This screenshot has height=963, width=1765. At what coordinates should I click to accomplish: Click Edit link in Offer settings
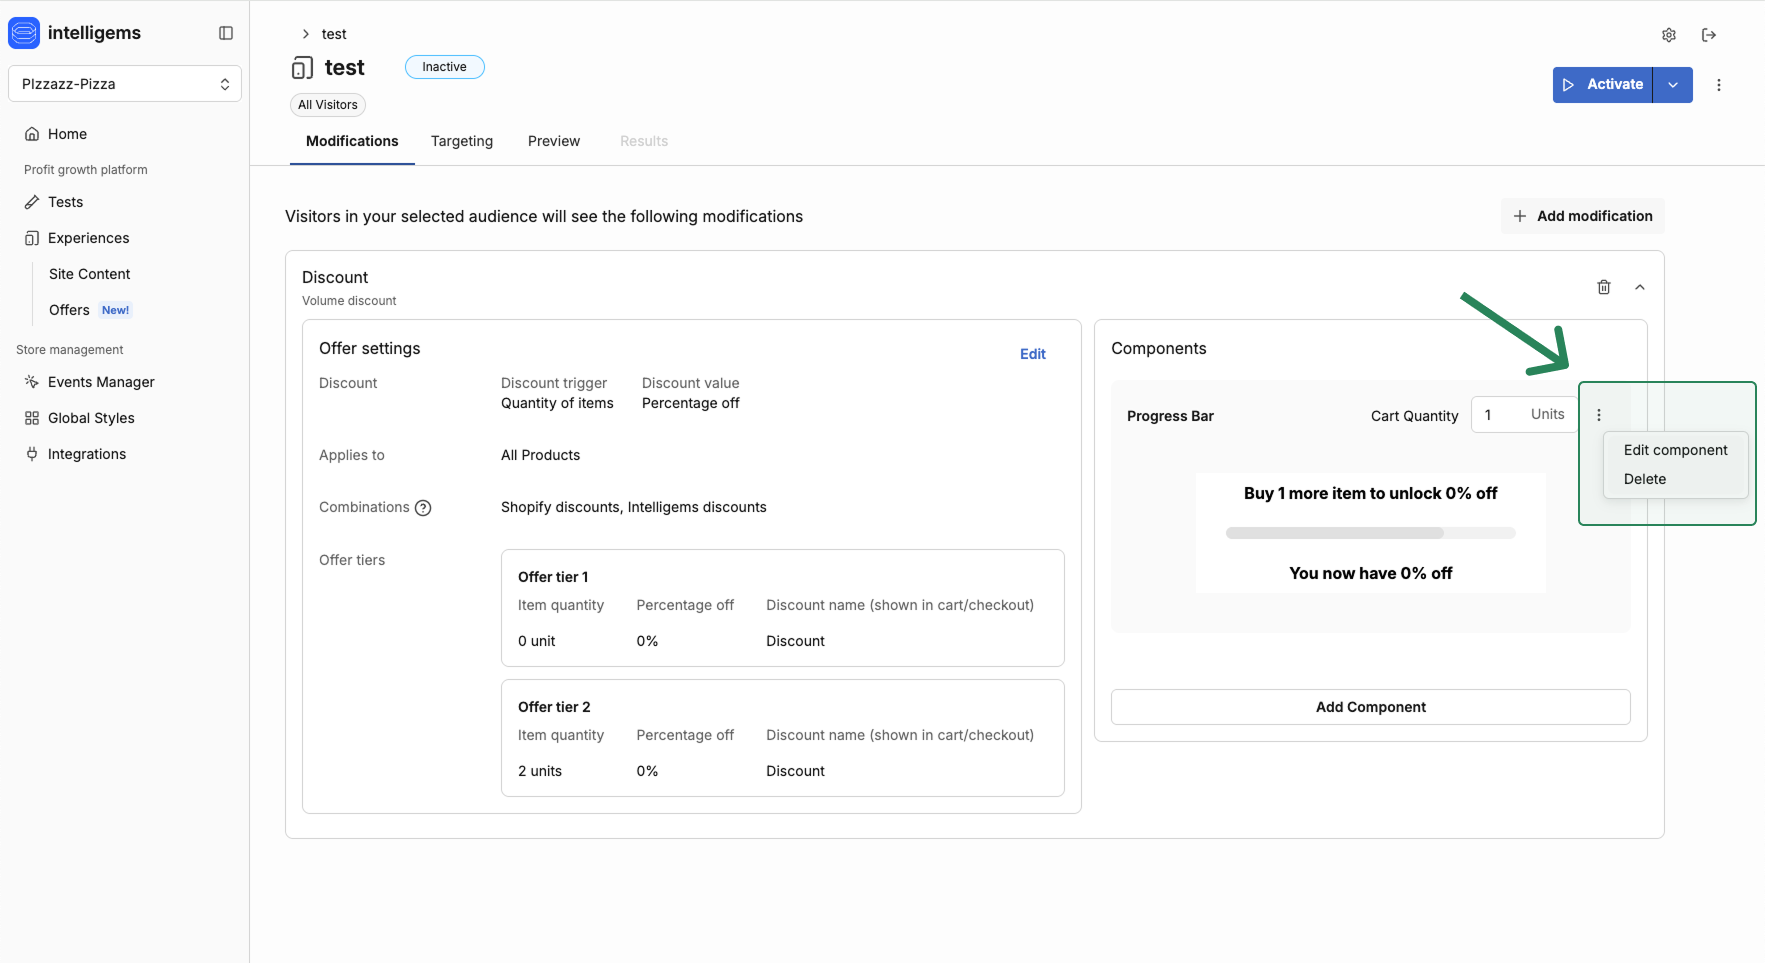point(1033,354)
